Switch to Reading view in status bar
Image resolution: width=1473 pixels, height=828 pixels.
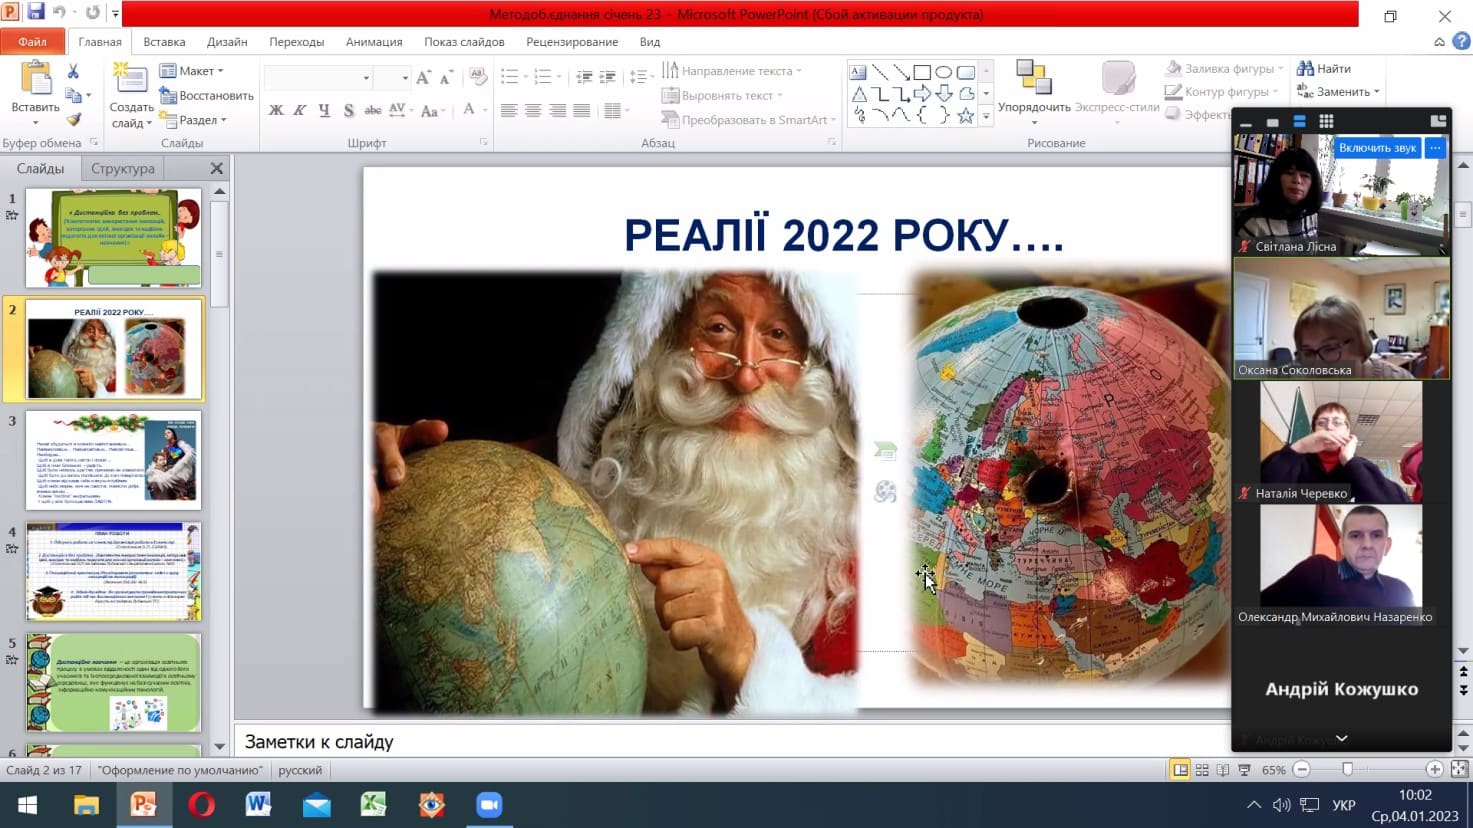pos(1223,770)
